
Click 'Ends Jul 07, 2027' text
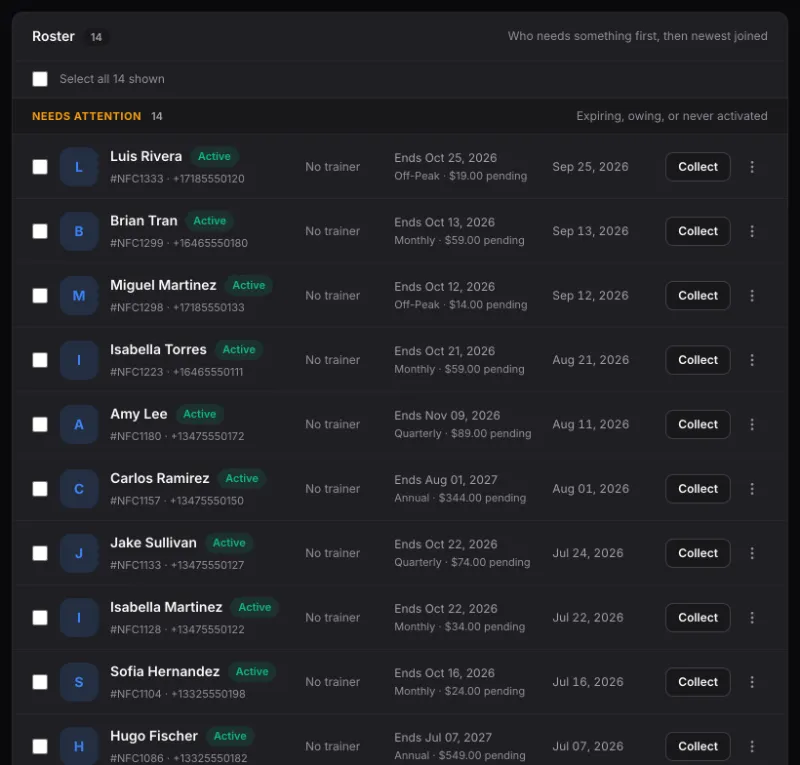[443, 737]
